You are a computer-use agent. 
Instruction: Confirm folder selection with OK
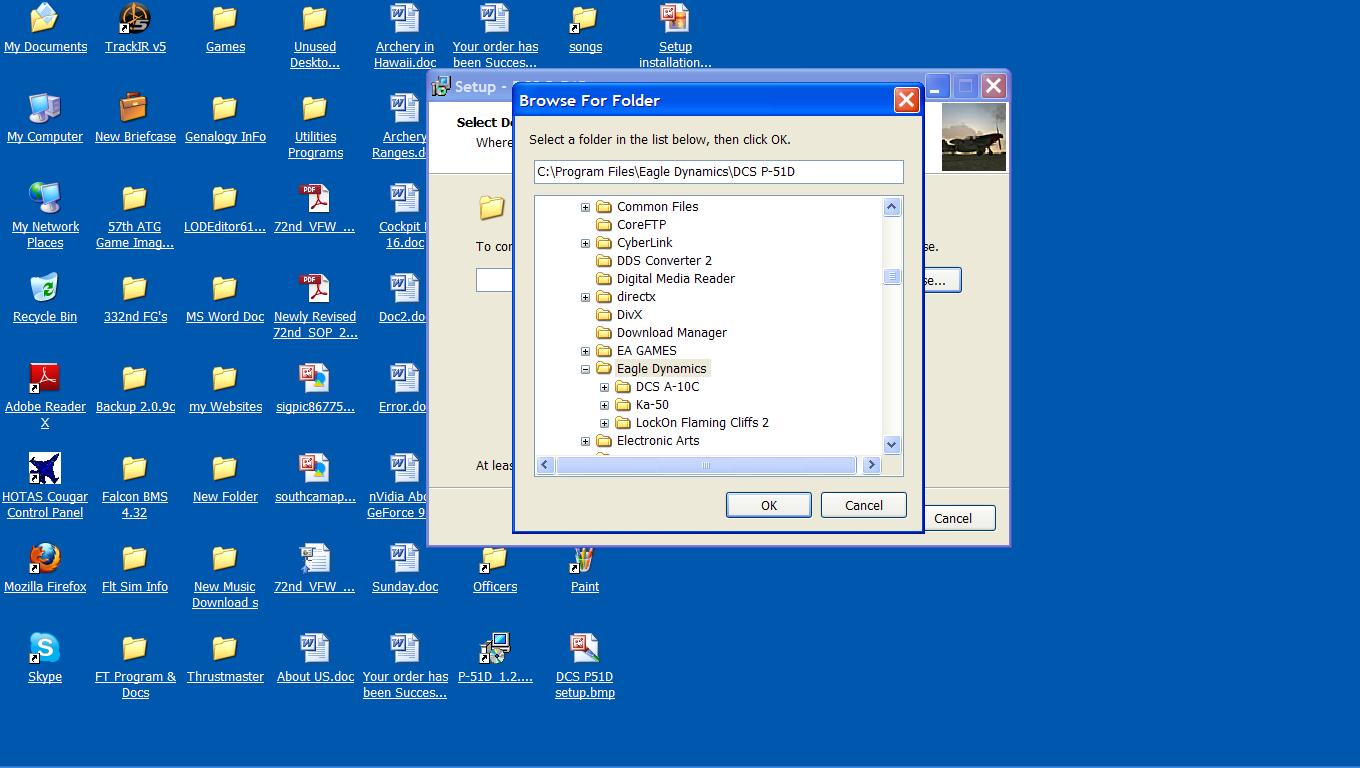[768, 505]
